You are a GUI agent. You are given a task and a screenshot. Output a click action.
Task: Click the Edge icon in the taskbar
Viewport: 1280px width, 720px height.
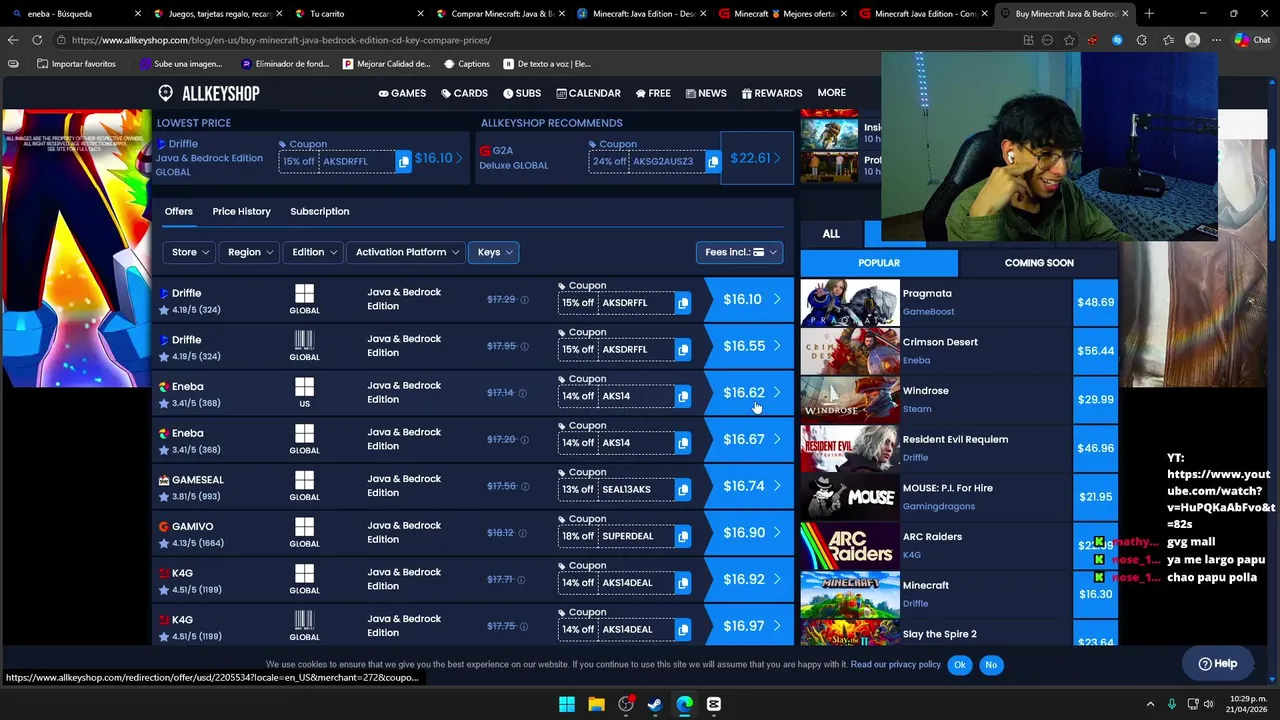pyautogui.click(x=684, y=704)
